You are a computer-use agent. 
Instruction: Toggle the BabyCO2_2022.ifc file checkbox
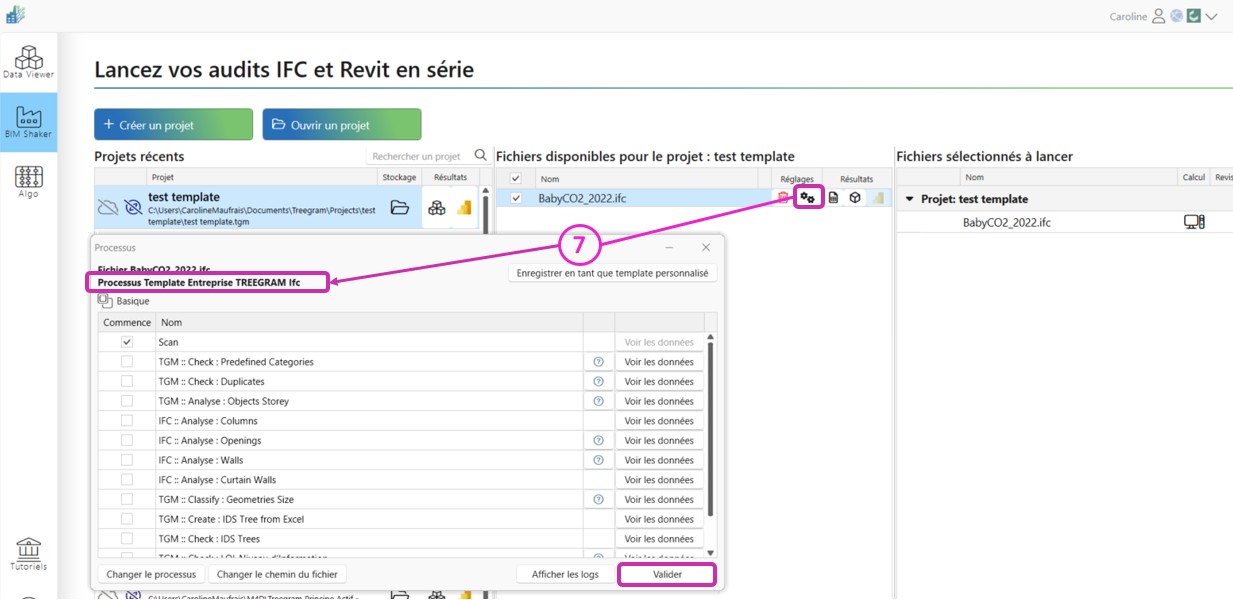[x=516, y=198]
